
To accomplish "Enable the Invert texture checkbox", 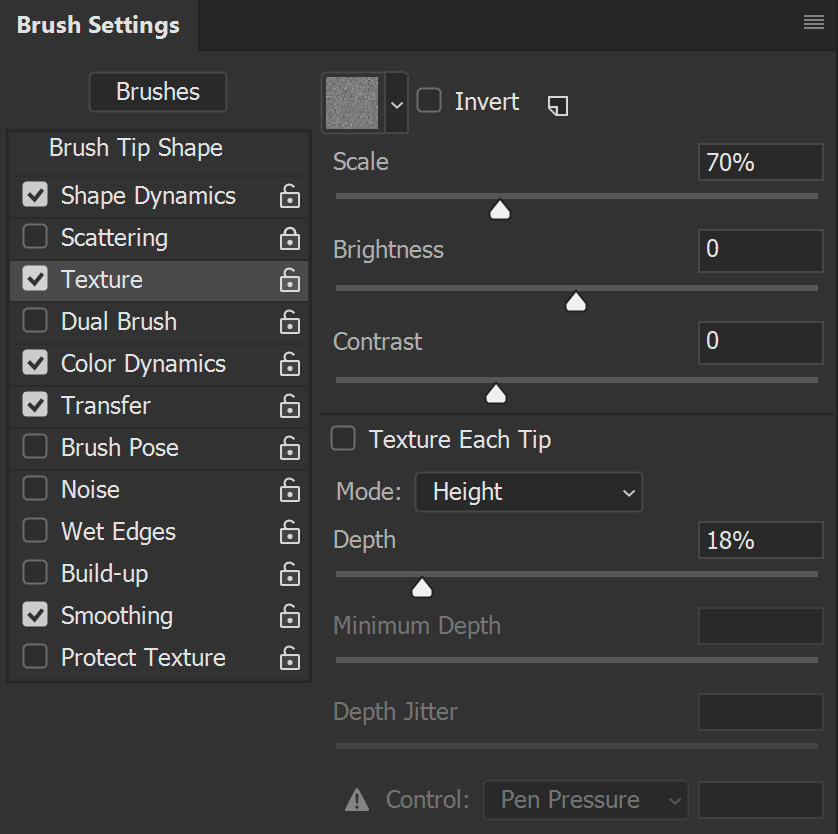I will 430,101.
